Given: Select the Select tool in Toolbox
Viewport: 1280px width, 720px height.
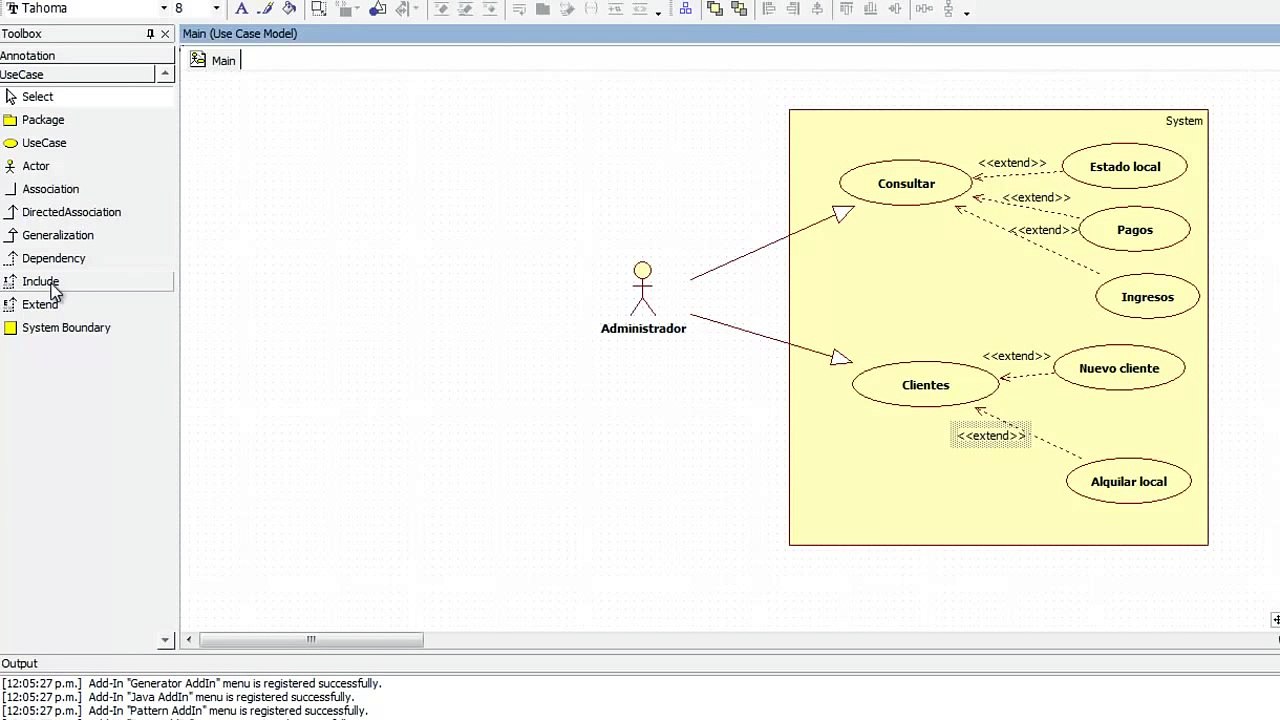Looking at the screenshot, I should click(87, 97).
